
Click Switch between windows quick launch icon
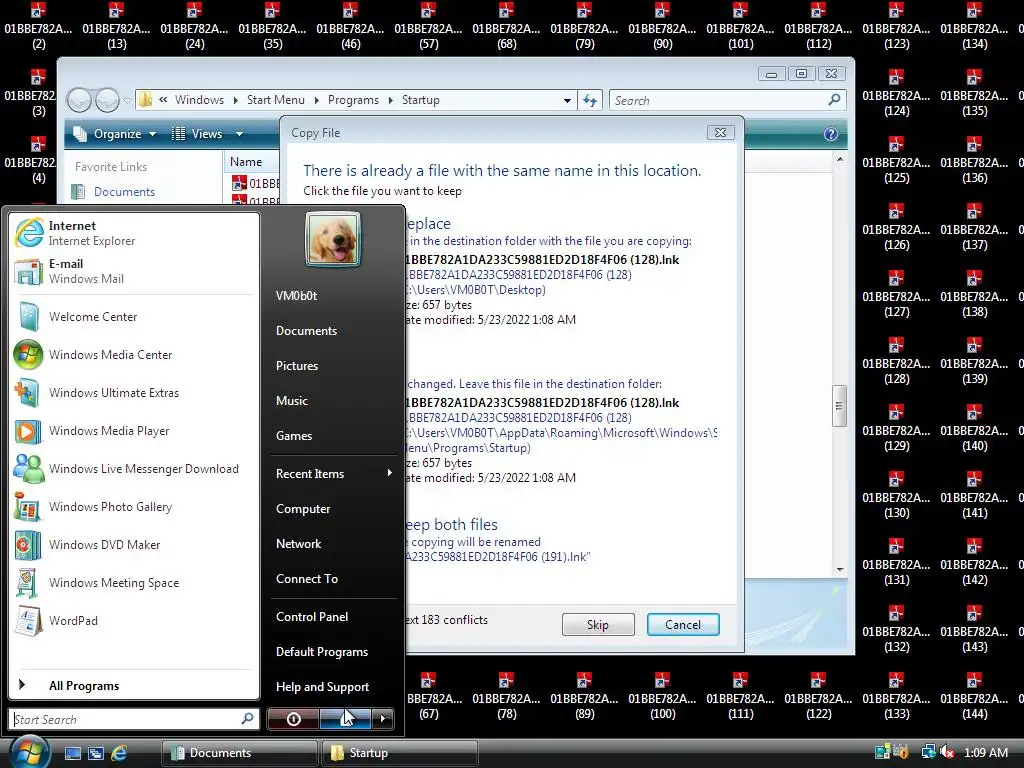point(96,753)
